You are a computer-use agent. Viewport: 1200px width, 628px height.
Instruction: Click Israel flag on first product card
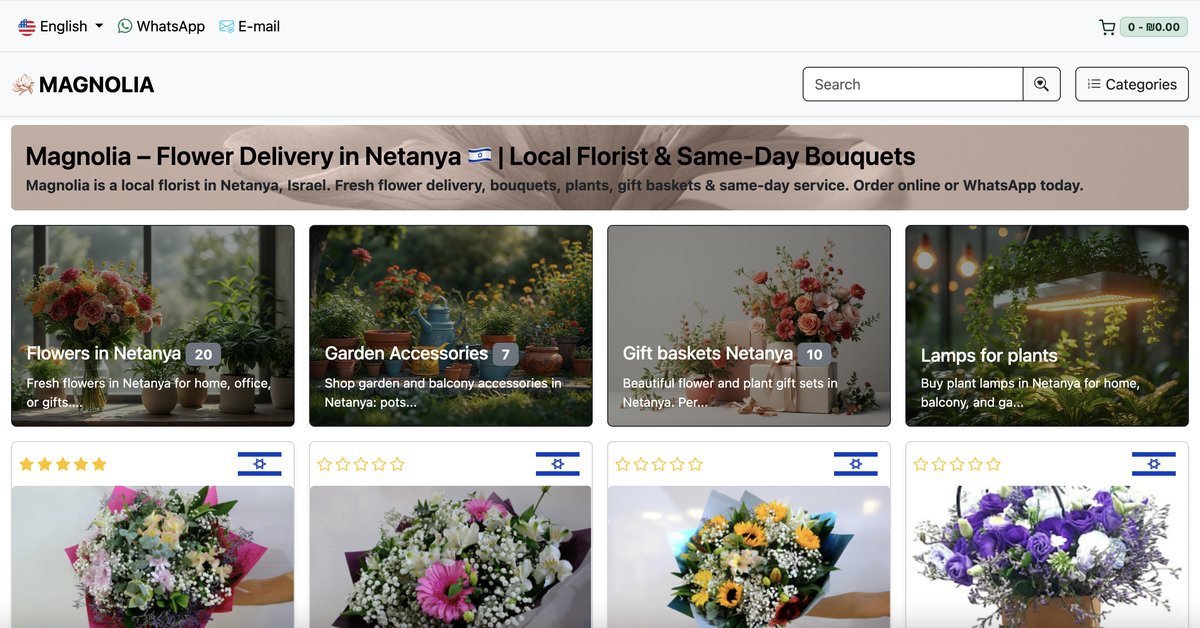pyautogui.click(x=259, y=464)
